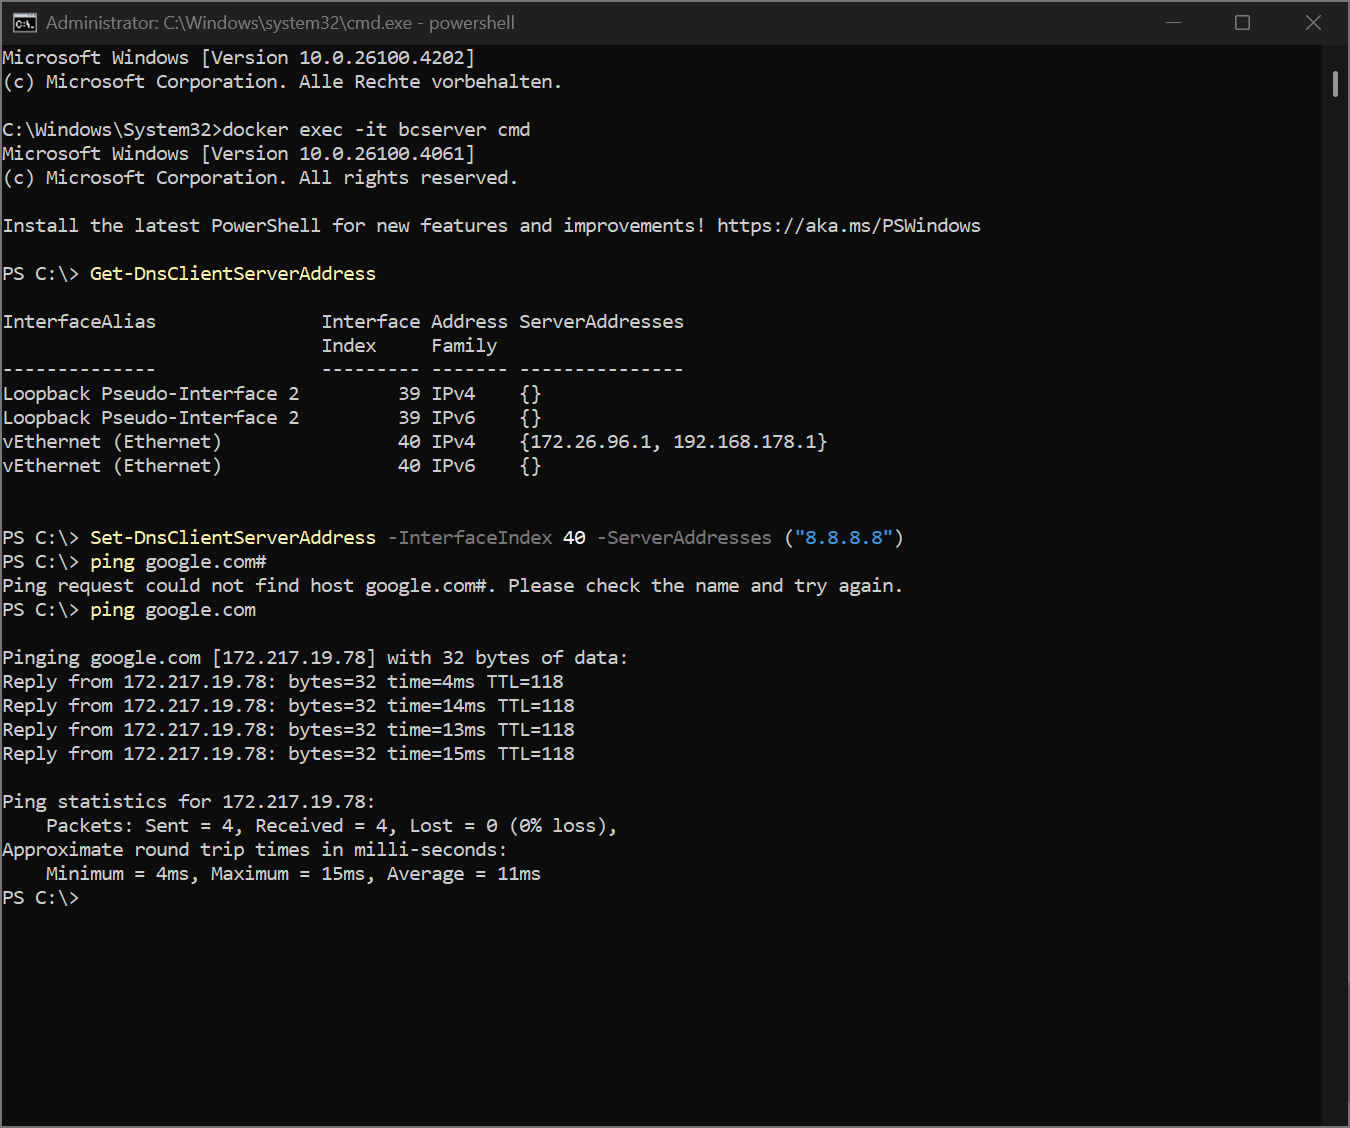1350x1128 pixels.
Task: Maximize the PowerShell window
Action: (1242, 21)
